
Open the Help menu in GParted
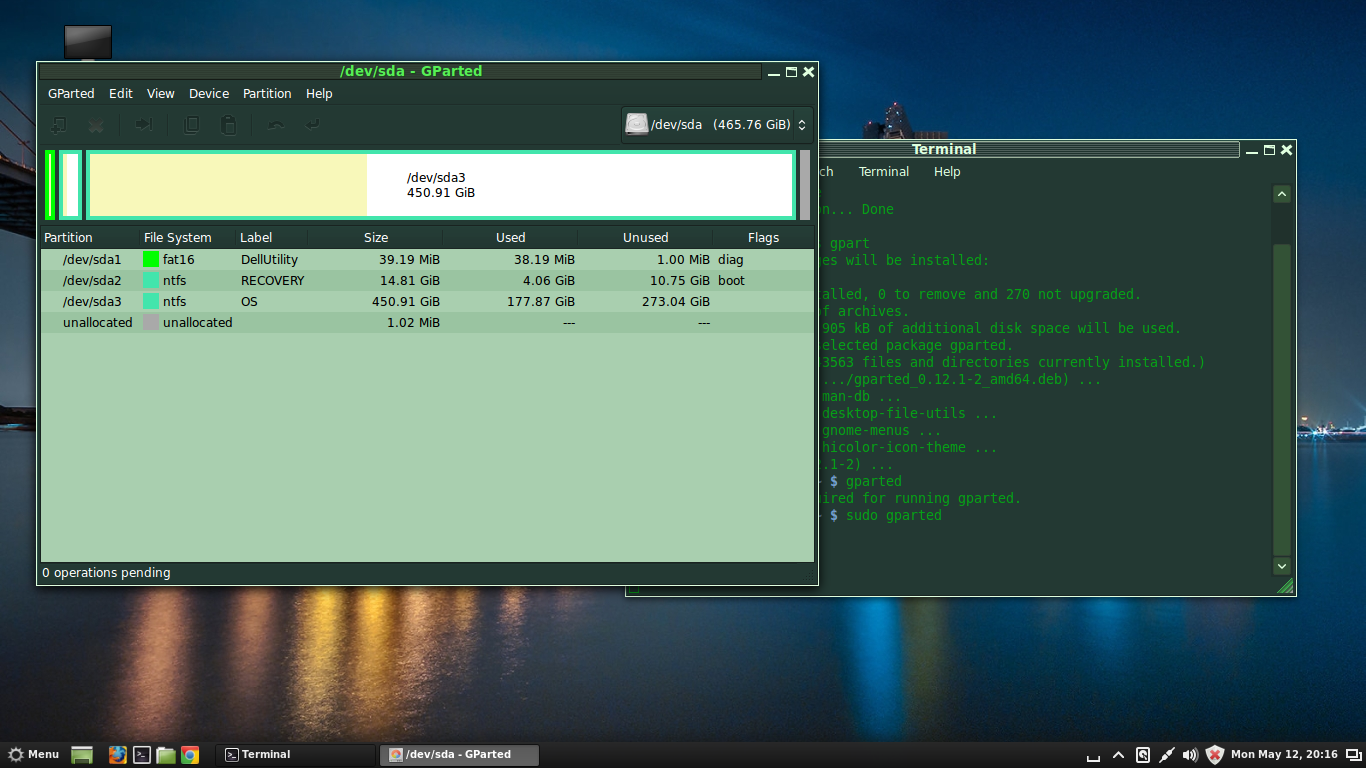[x=319, y=93]
